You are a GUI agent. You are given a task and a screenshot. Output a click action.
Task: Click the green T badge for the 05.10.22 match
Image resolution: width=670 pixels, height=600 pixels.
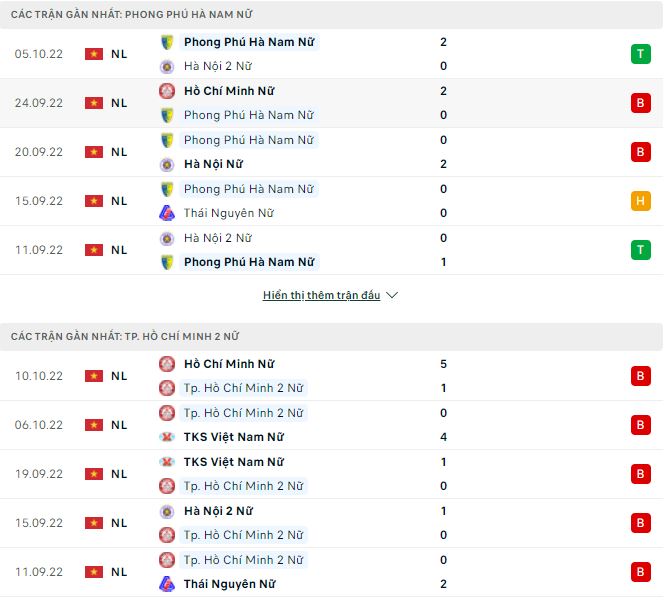(x=640, y=54)
